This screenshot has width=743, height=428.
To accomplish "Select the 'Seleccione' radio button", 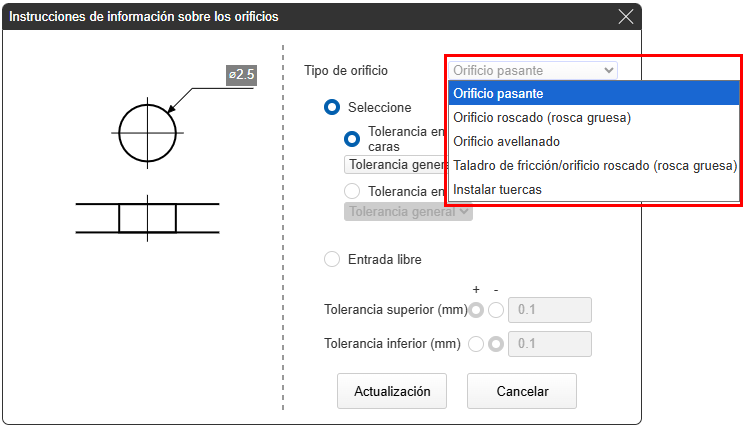I will (333, 107).
